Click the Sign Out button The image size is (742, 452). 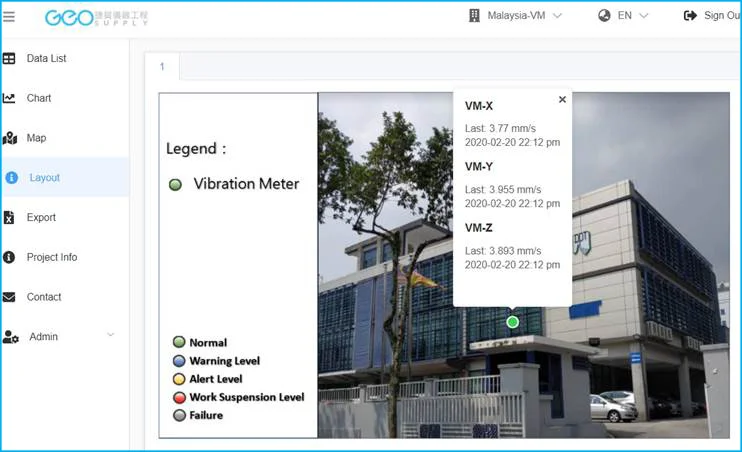tap(712, 16)
